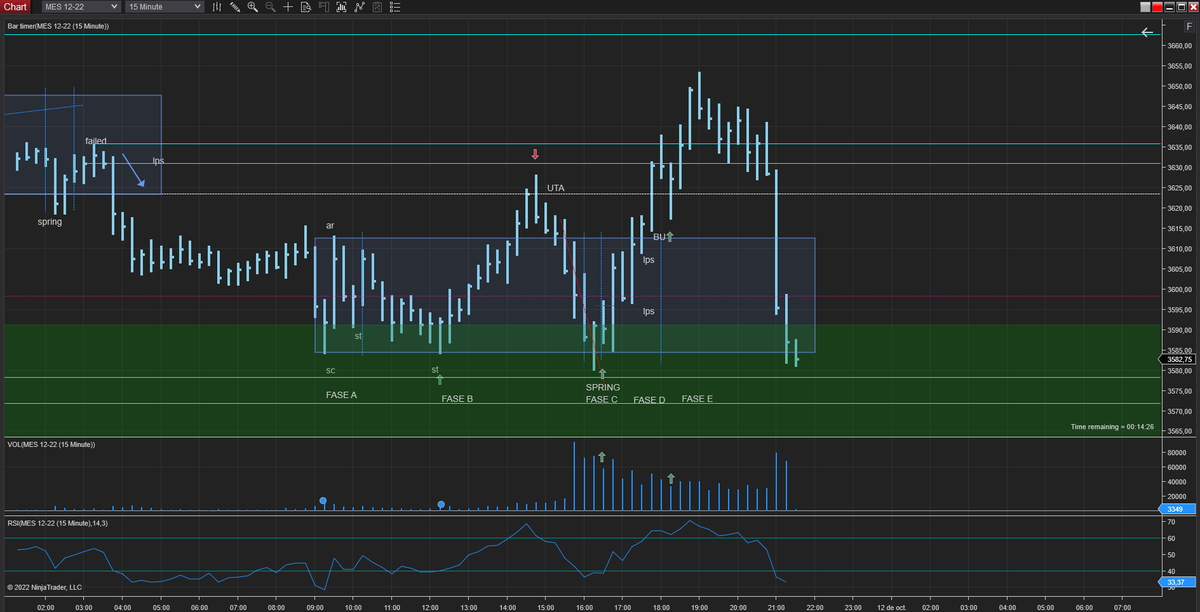The width and height of the screenshot is (1200, 612).
Task: Select the FASE C label
Action: point(602,400)
